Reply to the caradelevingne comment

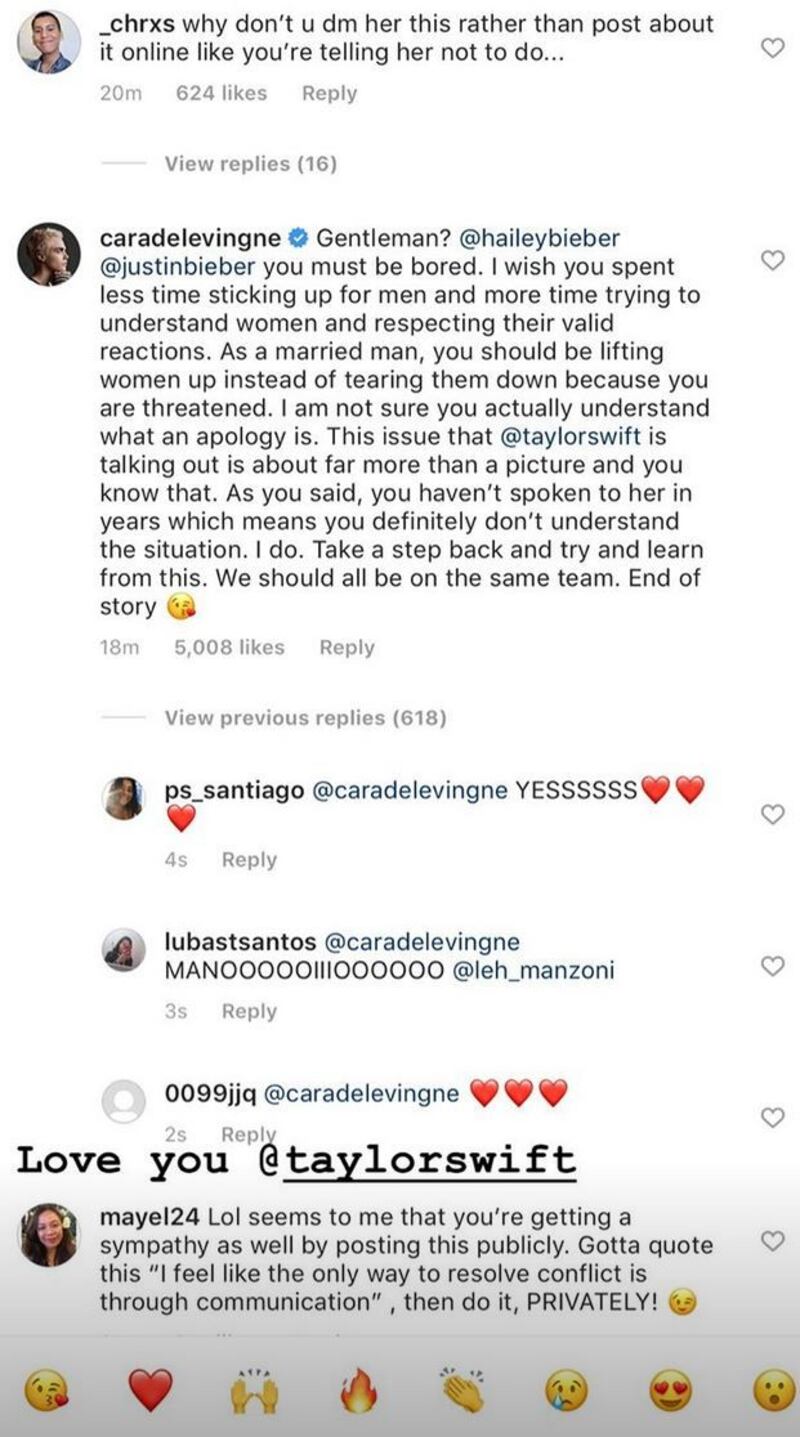[x=347, y=647]
